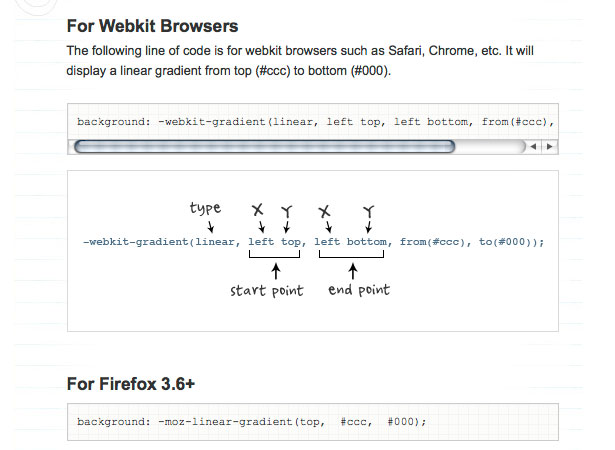
Task: Click the handwritten 'end point' label
Action: (x=359, y=290)
